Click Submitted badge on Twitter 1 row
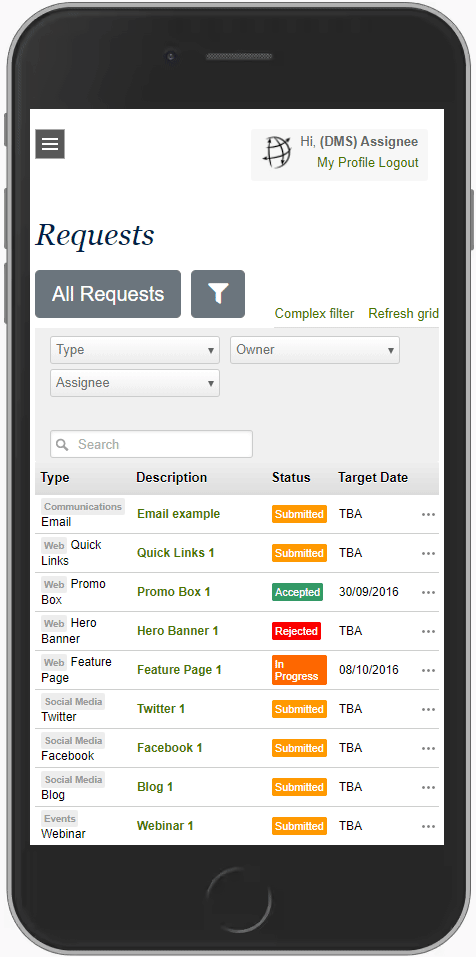This screenshot has width=476, height=957. click(x=299, y=709)
